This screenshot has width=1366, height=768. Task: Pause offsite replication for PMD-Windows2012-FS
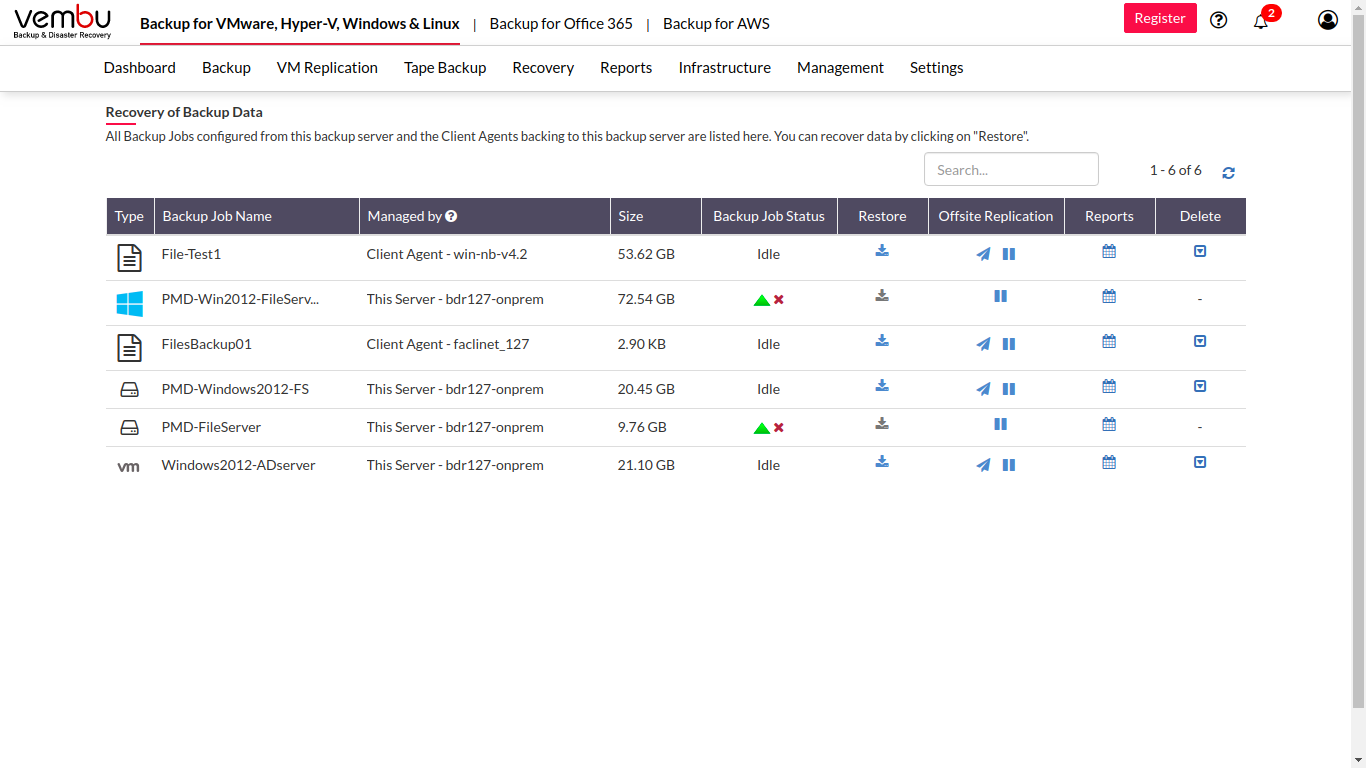coord(1009,389)
